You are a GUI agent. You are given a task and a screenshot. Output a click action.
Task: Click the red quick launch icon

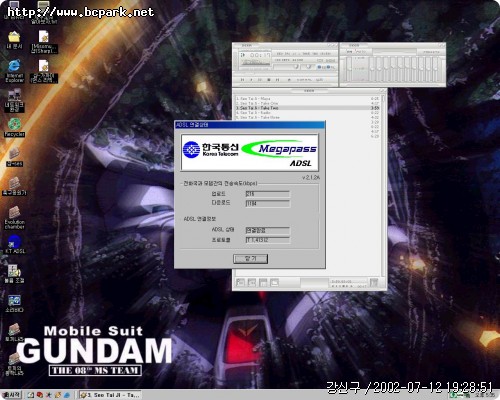(40, 395)
